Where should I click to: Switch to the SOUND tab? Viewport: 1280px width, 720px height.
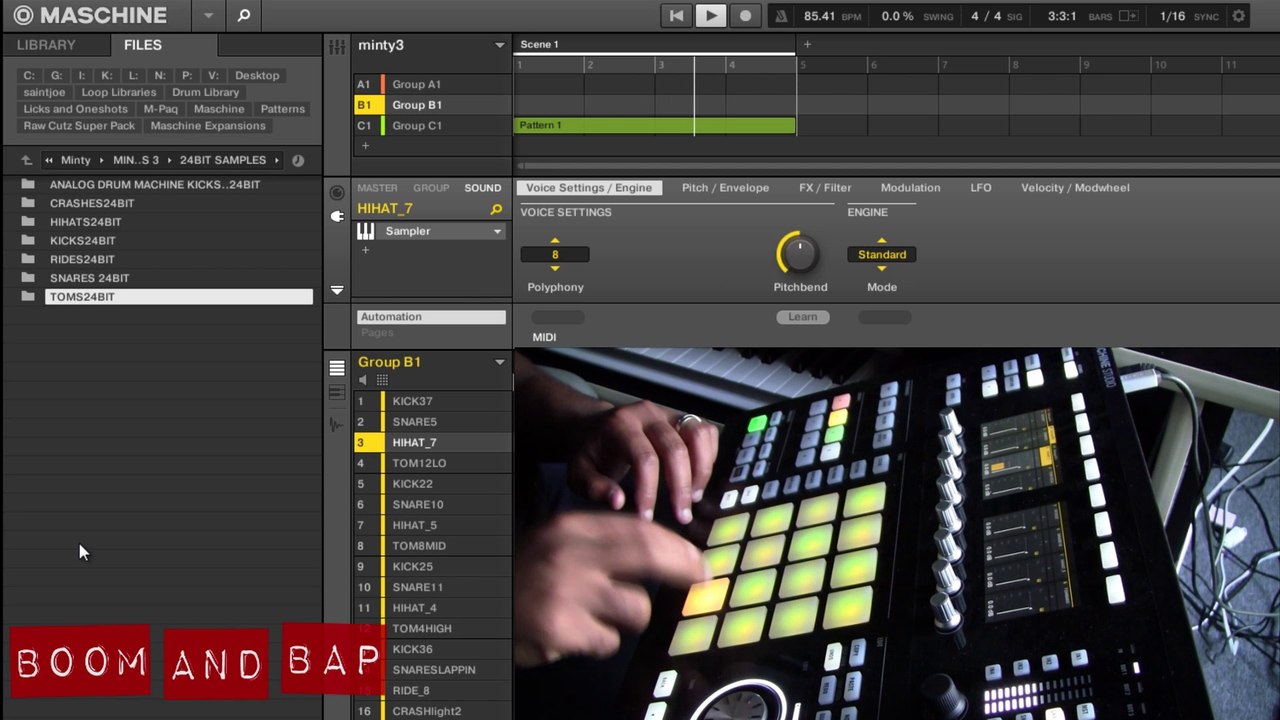[482, 188]
